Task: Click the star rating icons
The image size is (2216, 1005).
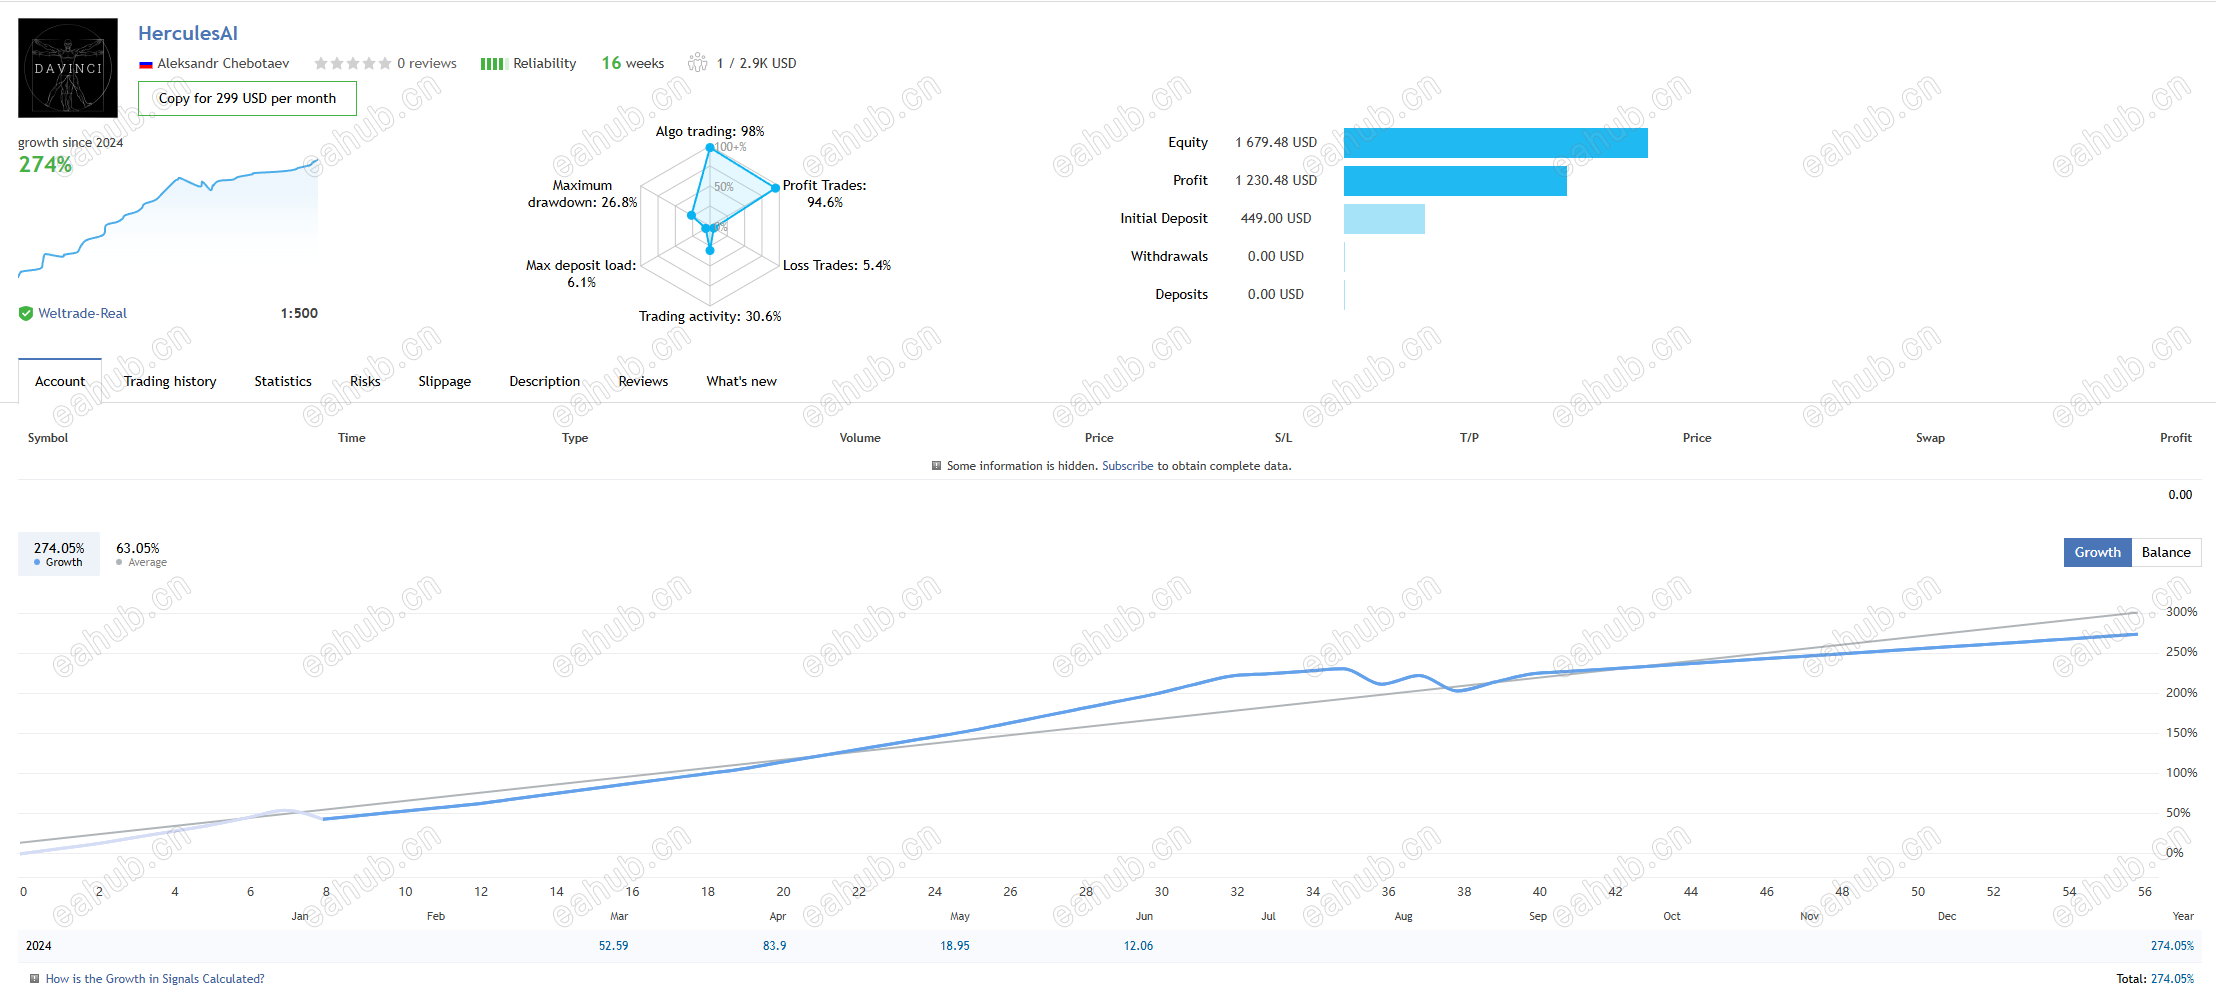Action: [352, 63]
